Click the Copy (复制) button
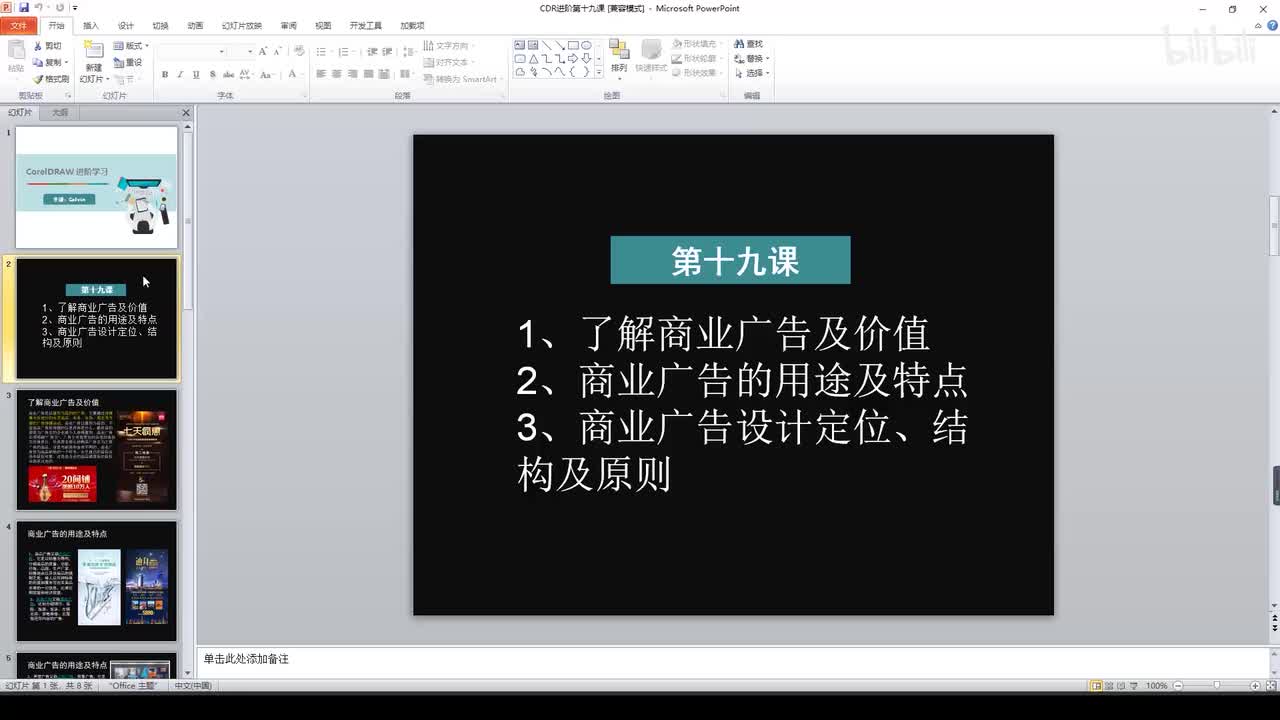1280x720 pixels. pos(50,62)
